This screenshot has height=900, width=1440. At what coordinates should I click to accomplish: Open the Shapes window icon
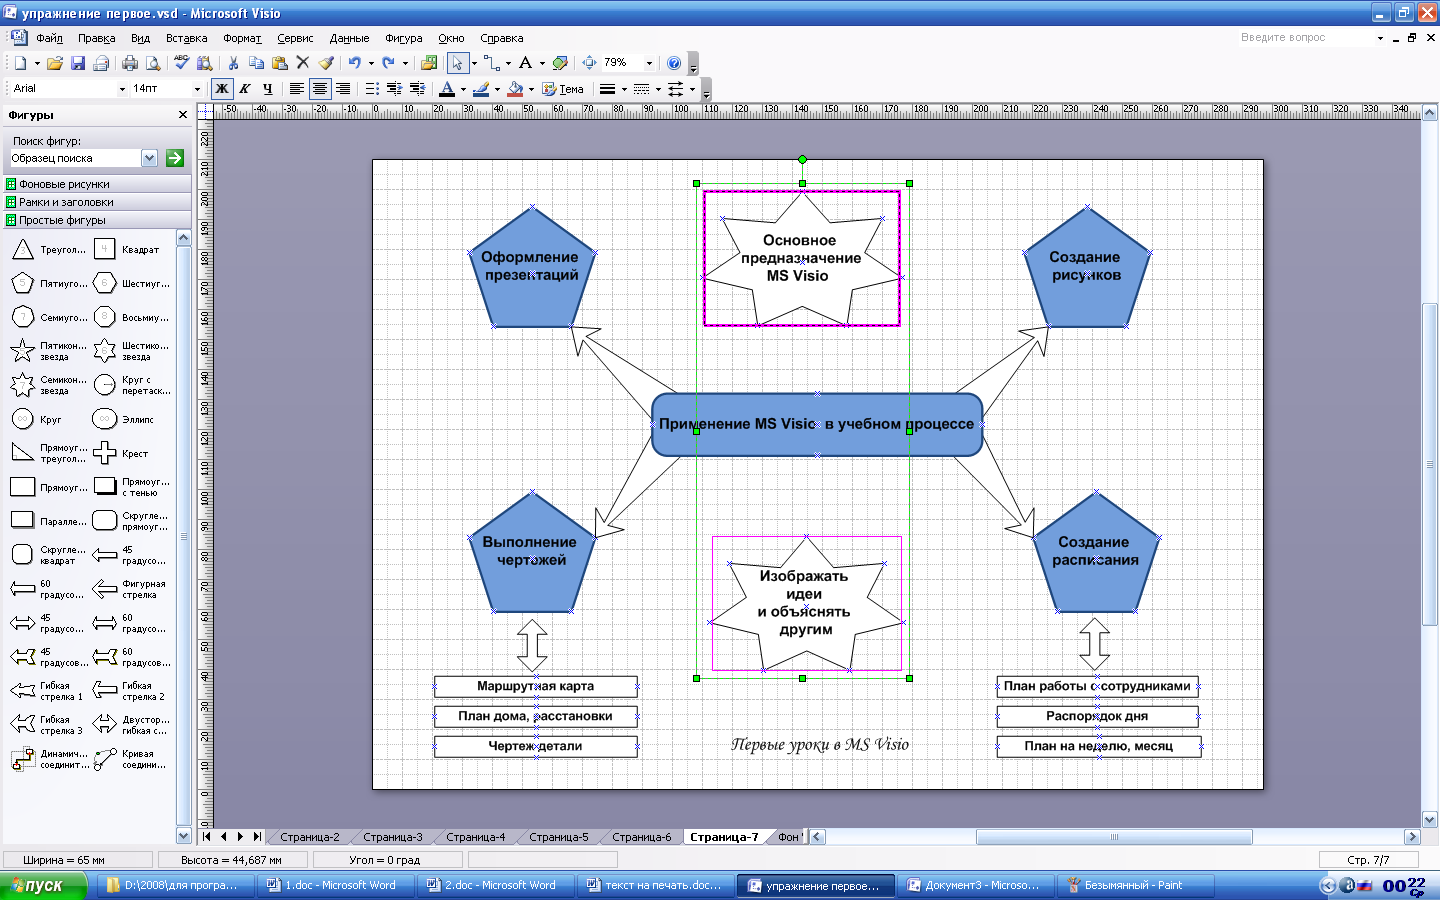[429, 63]
